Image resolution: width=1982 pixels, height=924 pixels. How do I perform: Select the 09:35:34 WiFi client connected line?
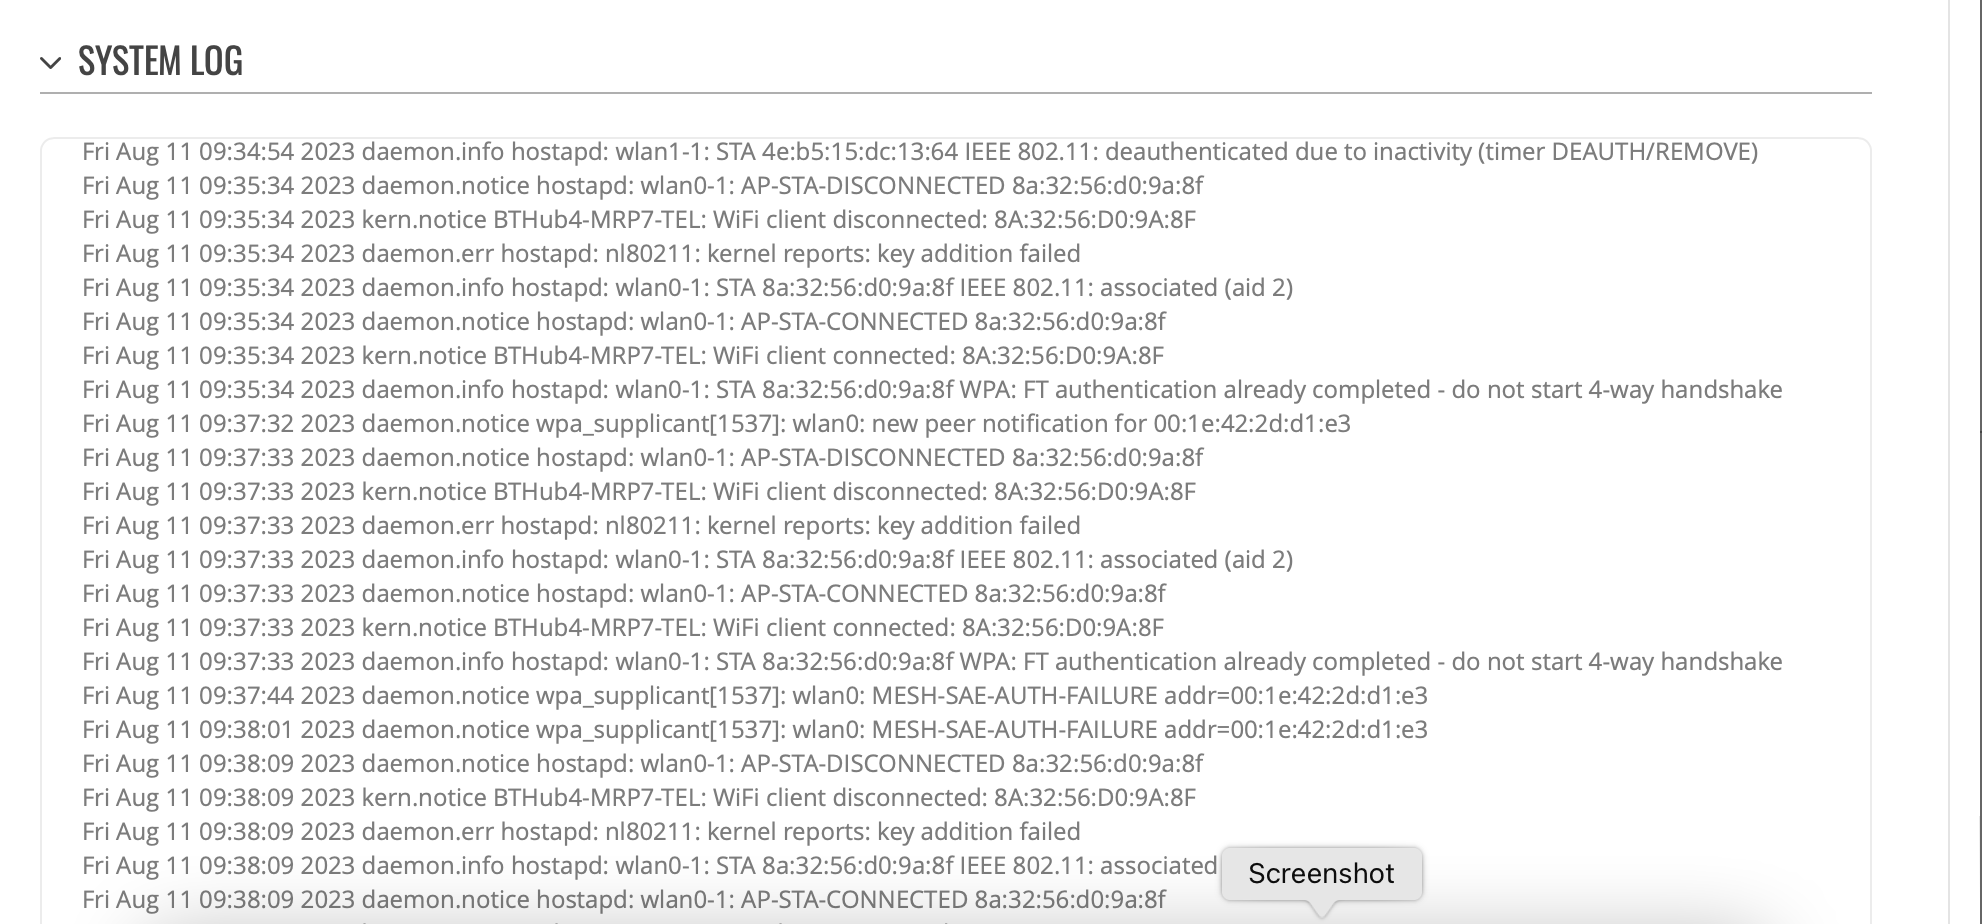point(623,356)
